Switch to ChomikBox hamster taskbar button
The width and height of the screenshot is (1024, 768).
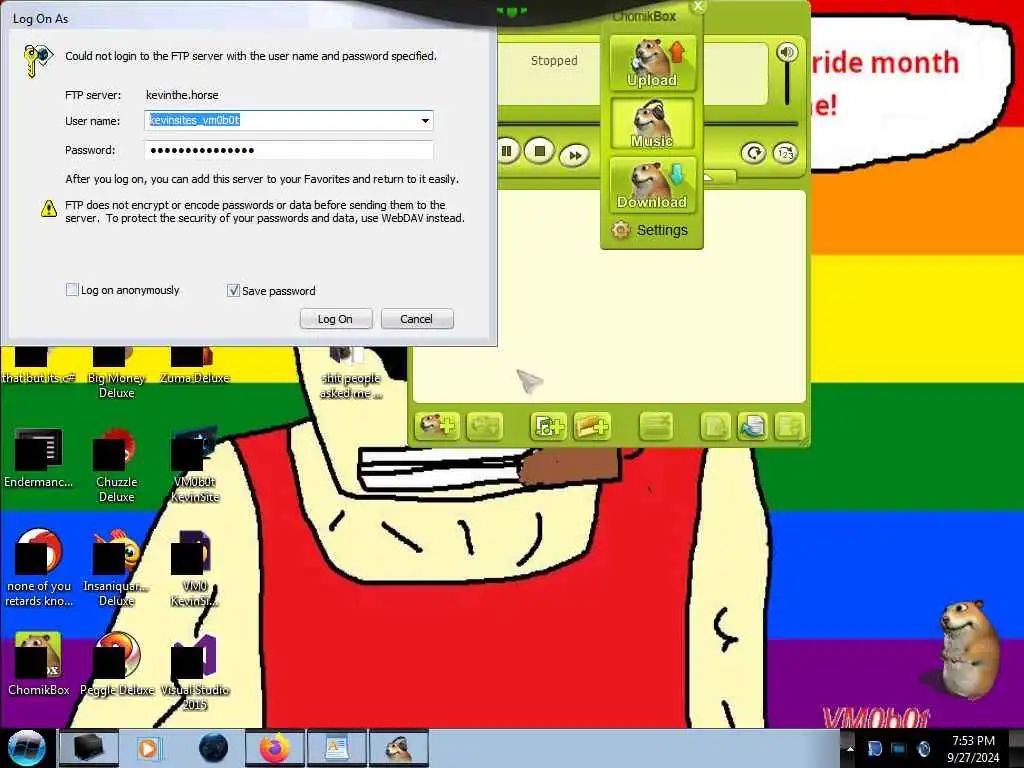(398, 748)
